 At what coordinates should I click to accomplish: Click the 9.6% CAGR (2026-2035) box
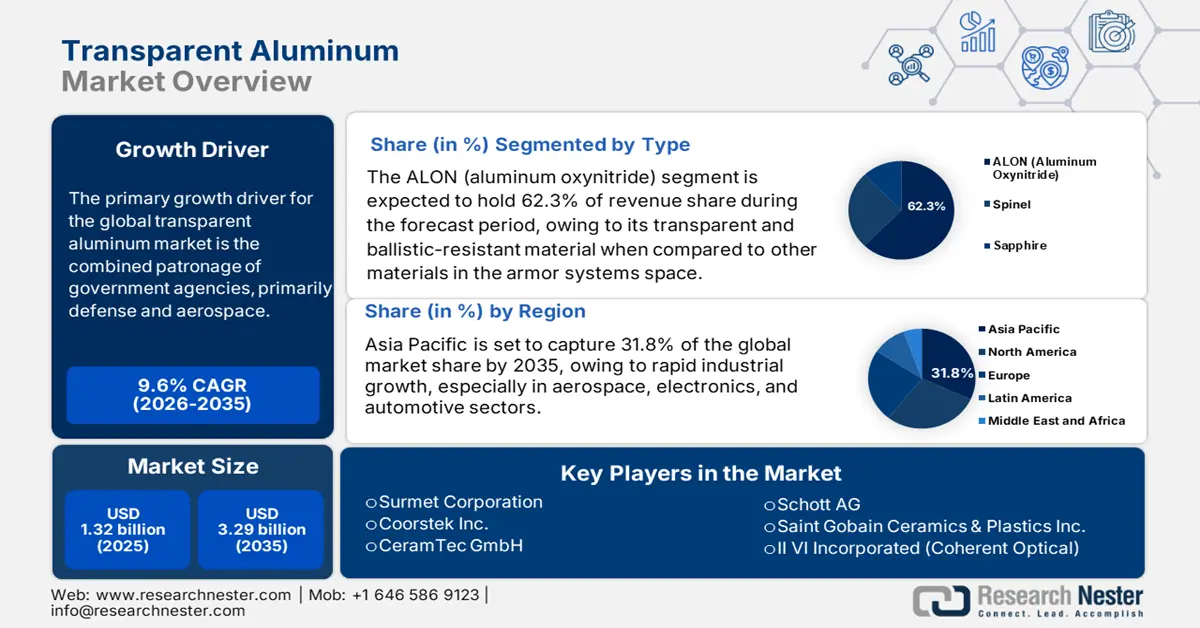[x=193, y=395]
